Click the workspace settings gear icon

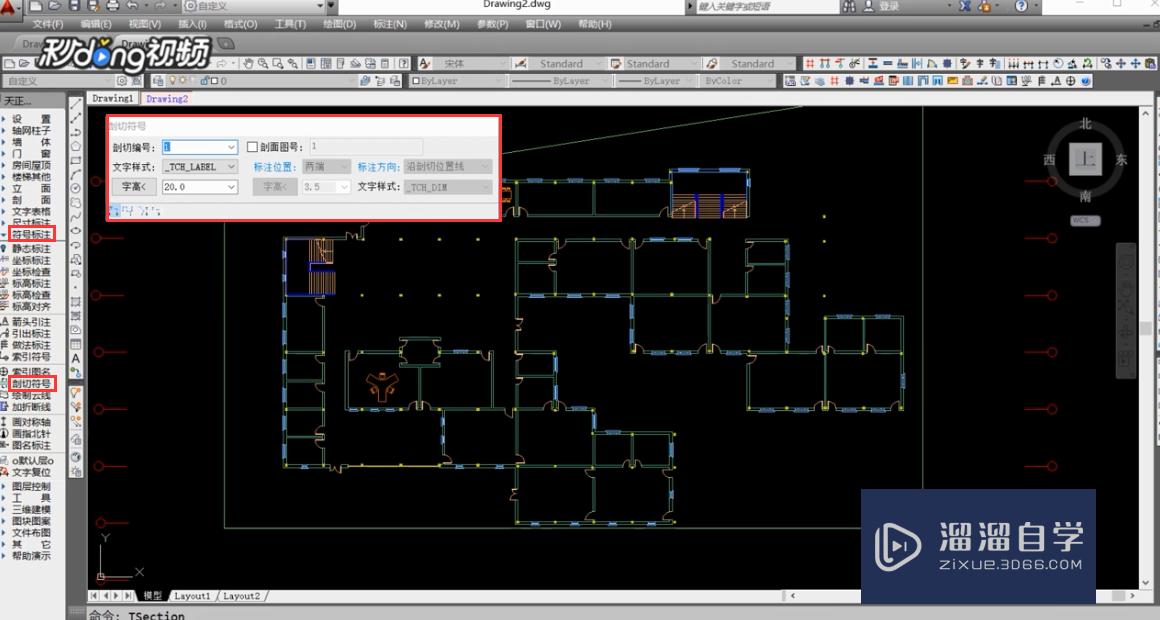click(122, 81)
